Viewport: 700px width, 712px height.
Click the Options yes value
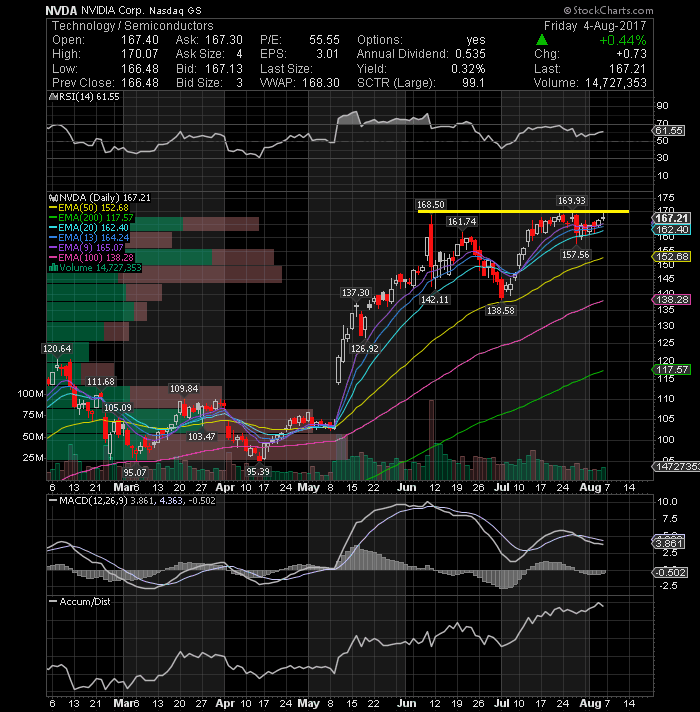475,40
